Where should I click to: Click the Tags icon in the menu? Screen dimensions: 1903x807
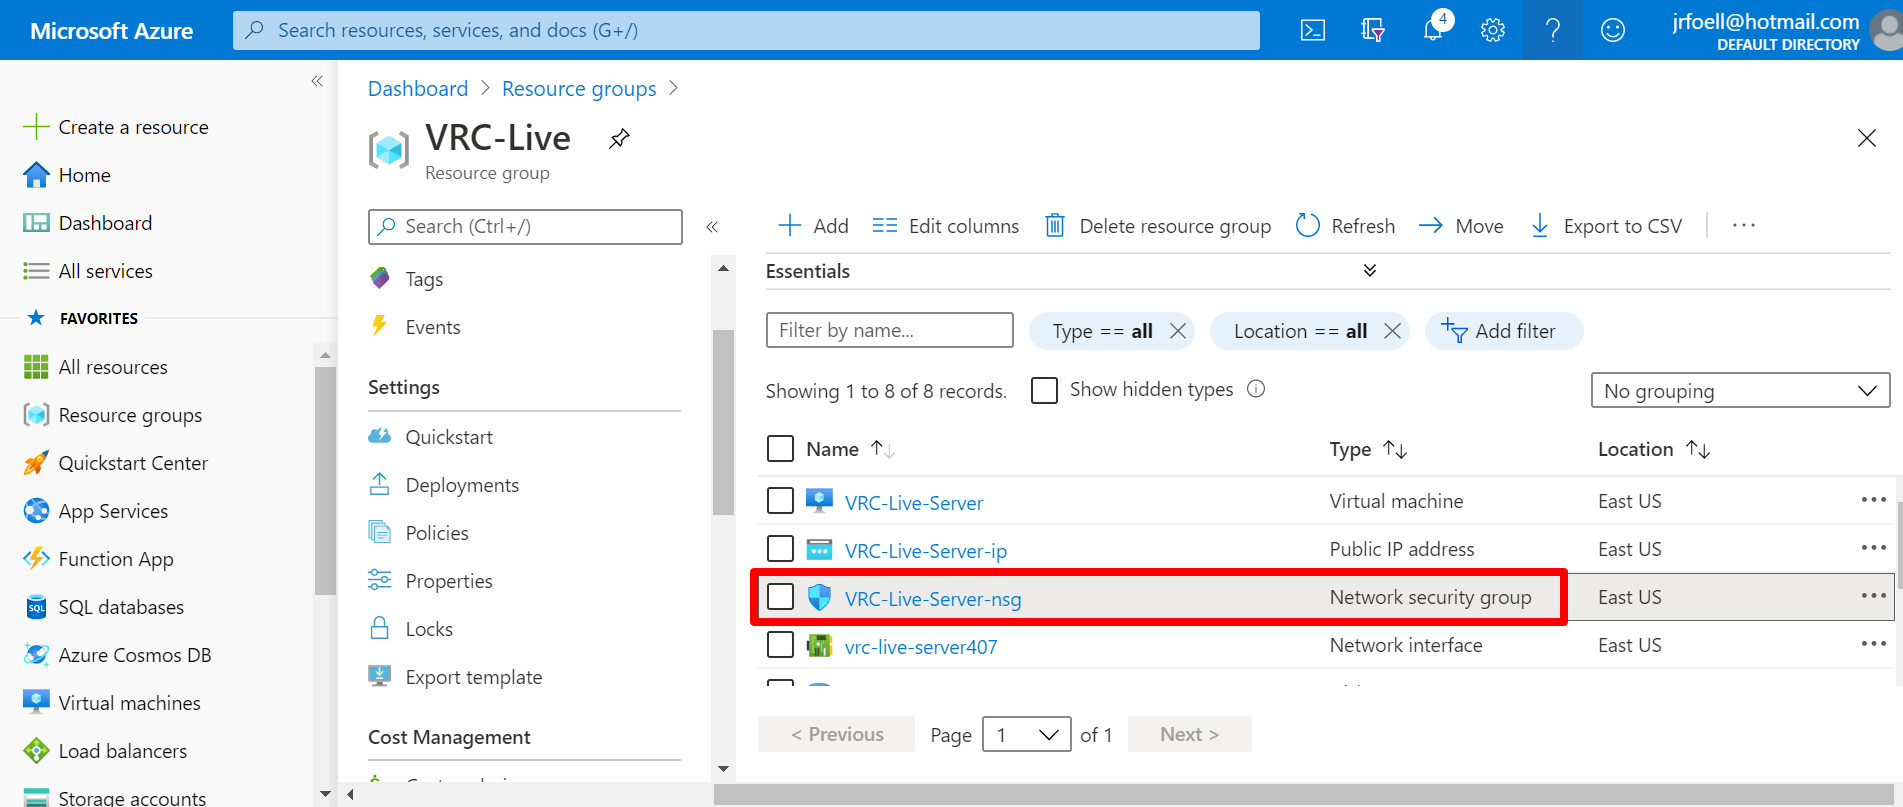(380, 279)
